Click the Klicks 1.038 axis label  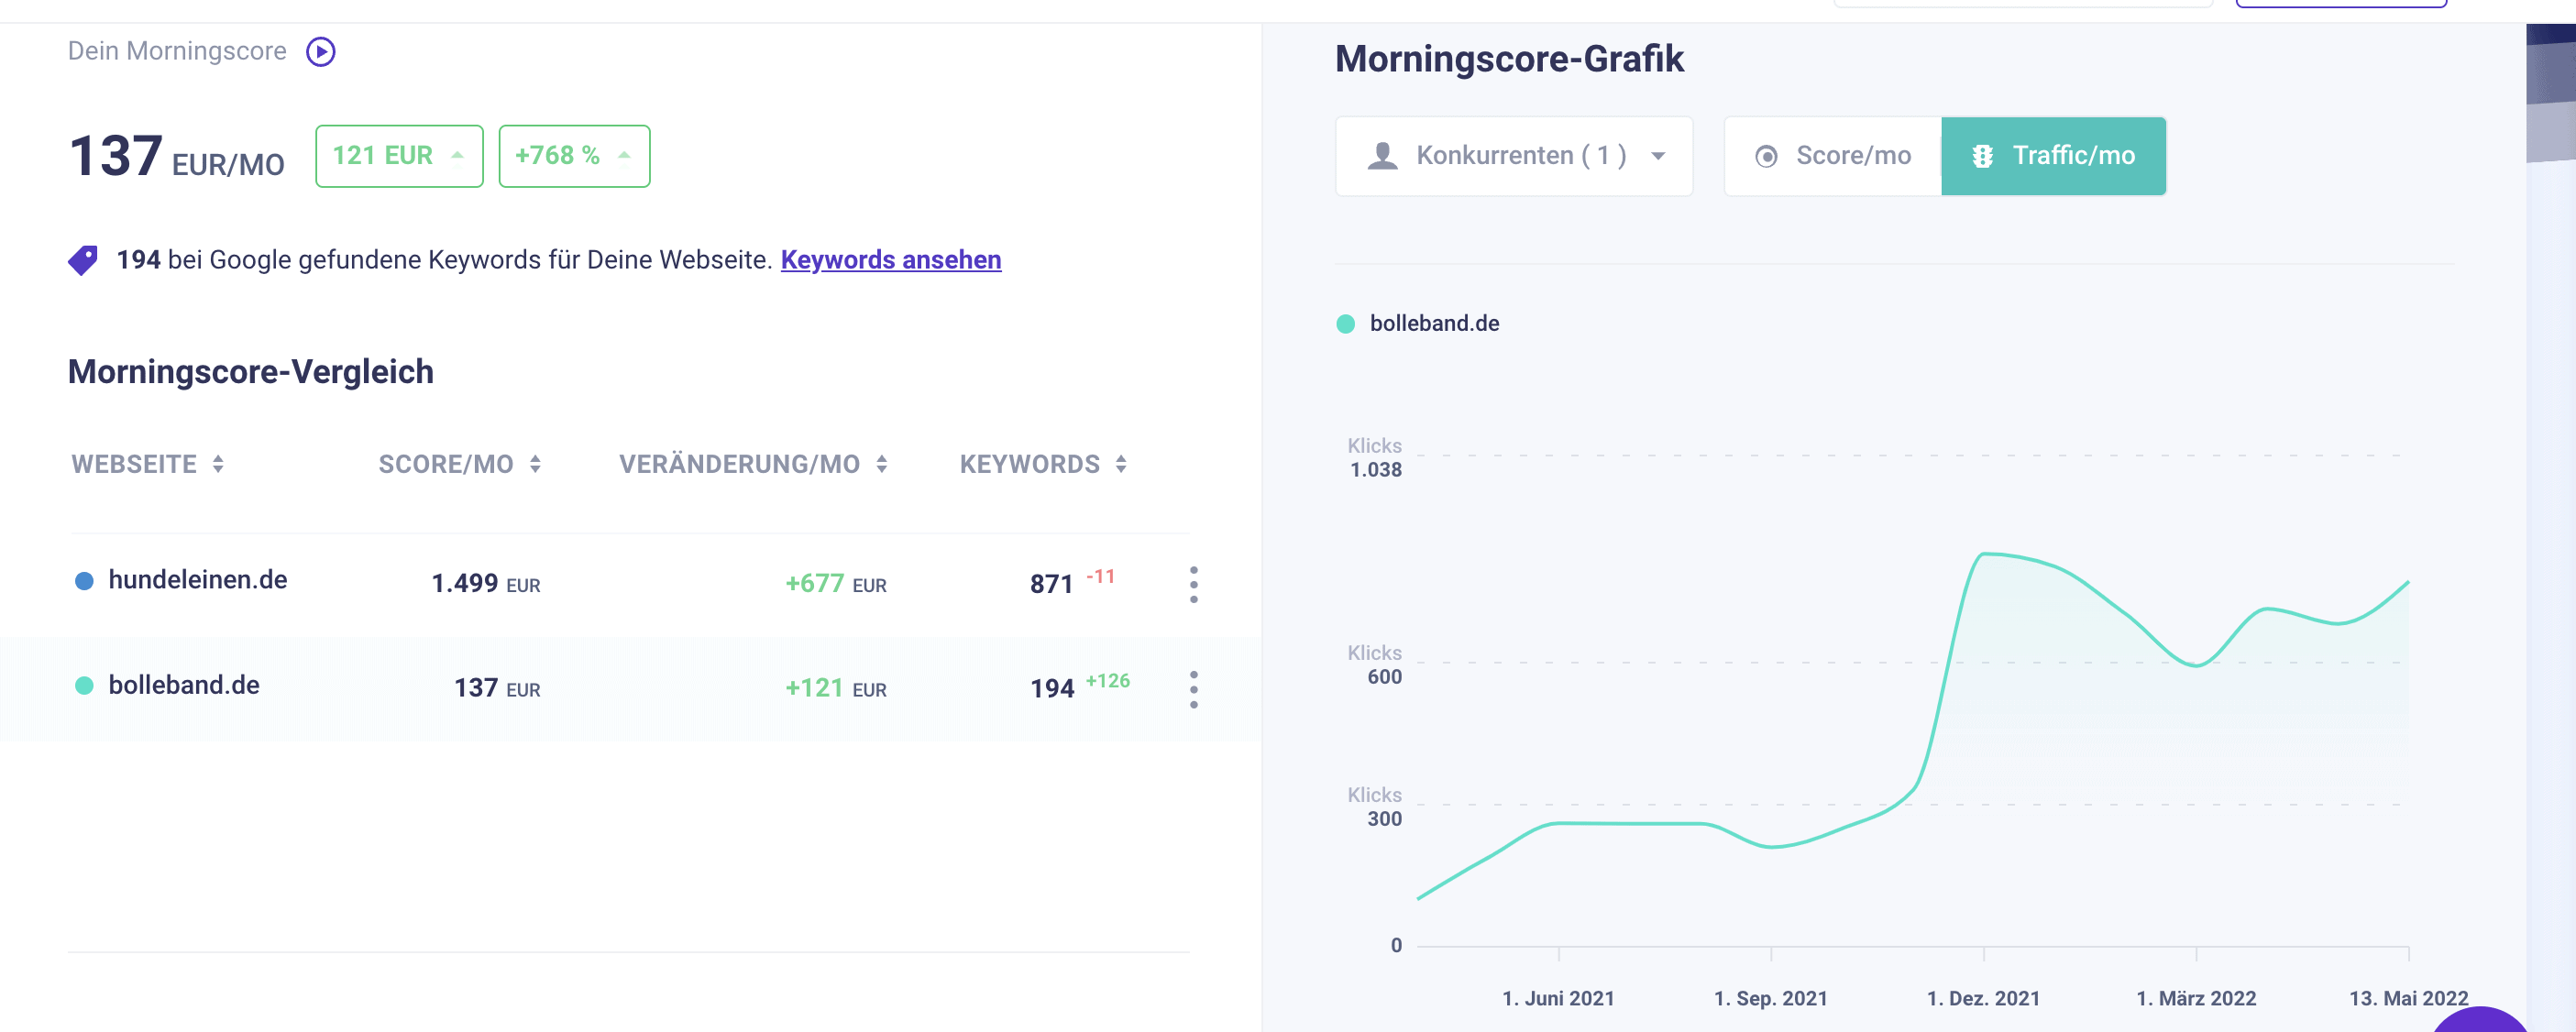1374,457
